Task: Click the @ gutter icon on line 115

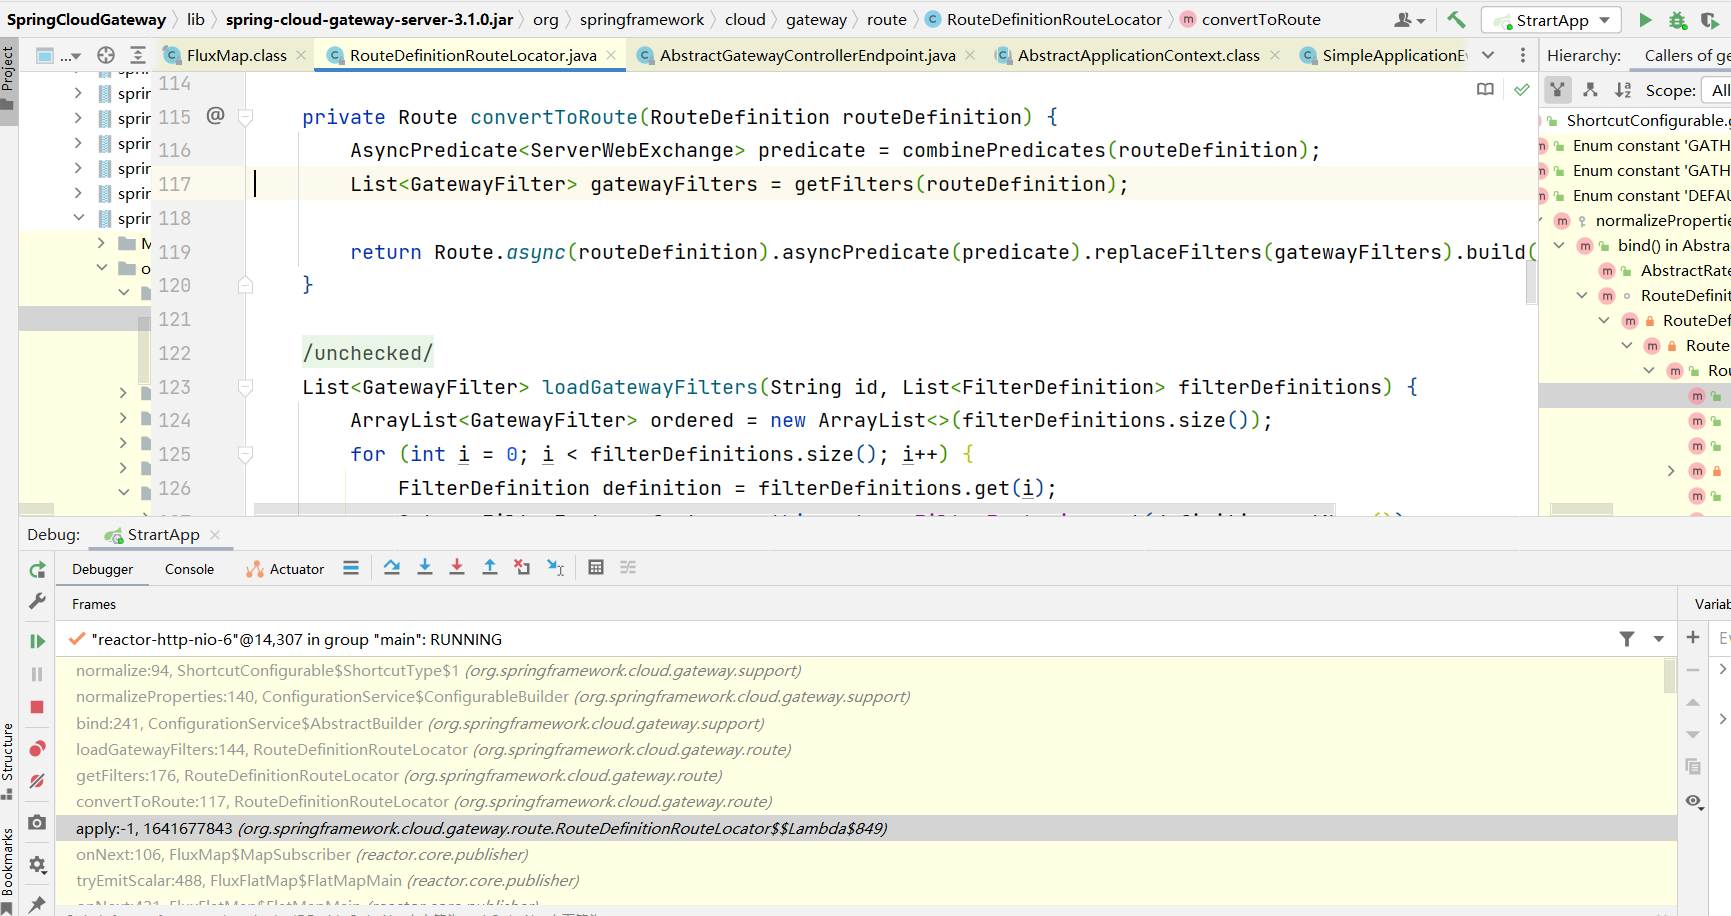Action: (x=215, y=116)
